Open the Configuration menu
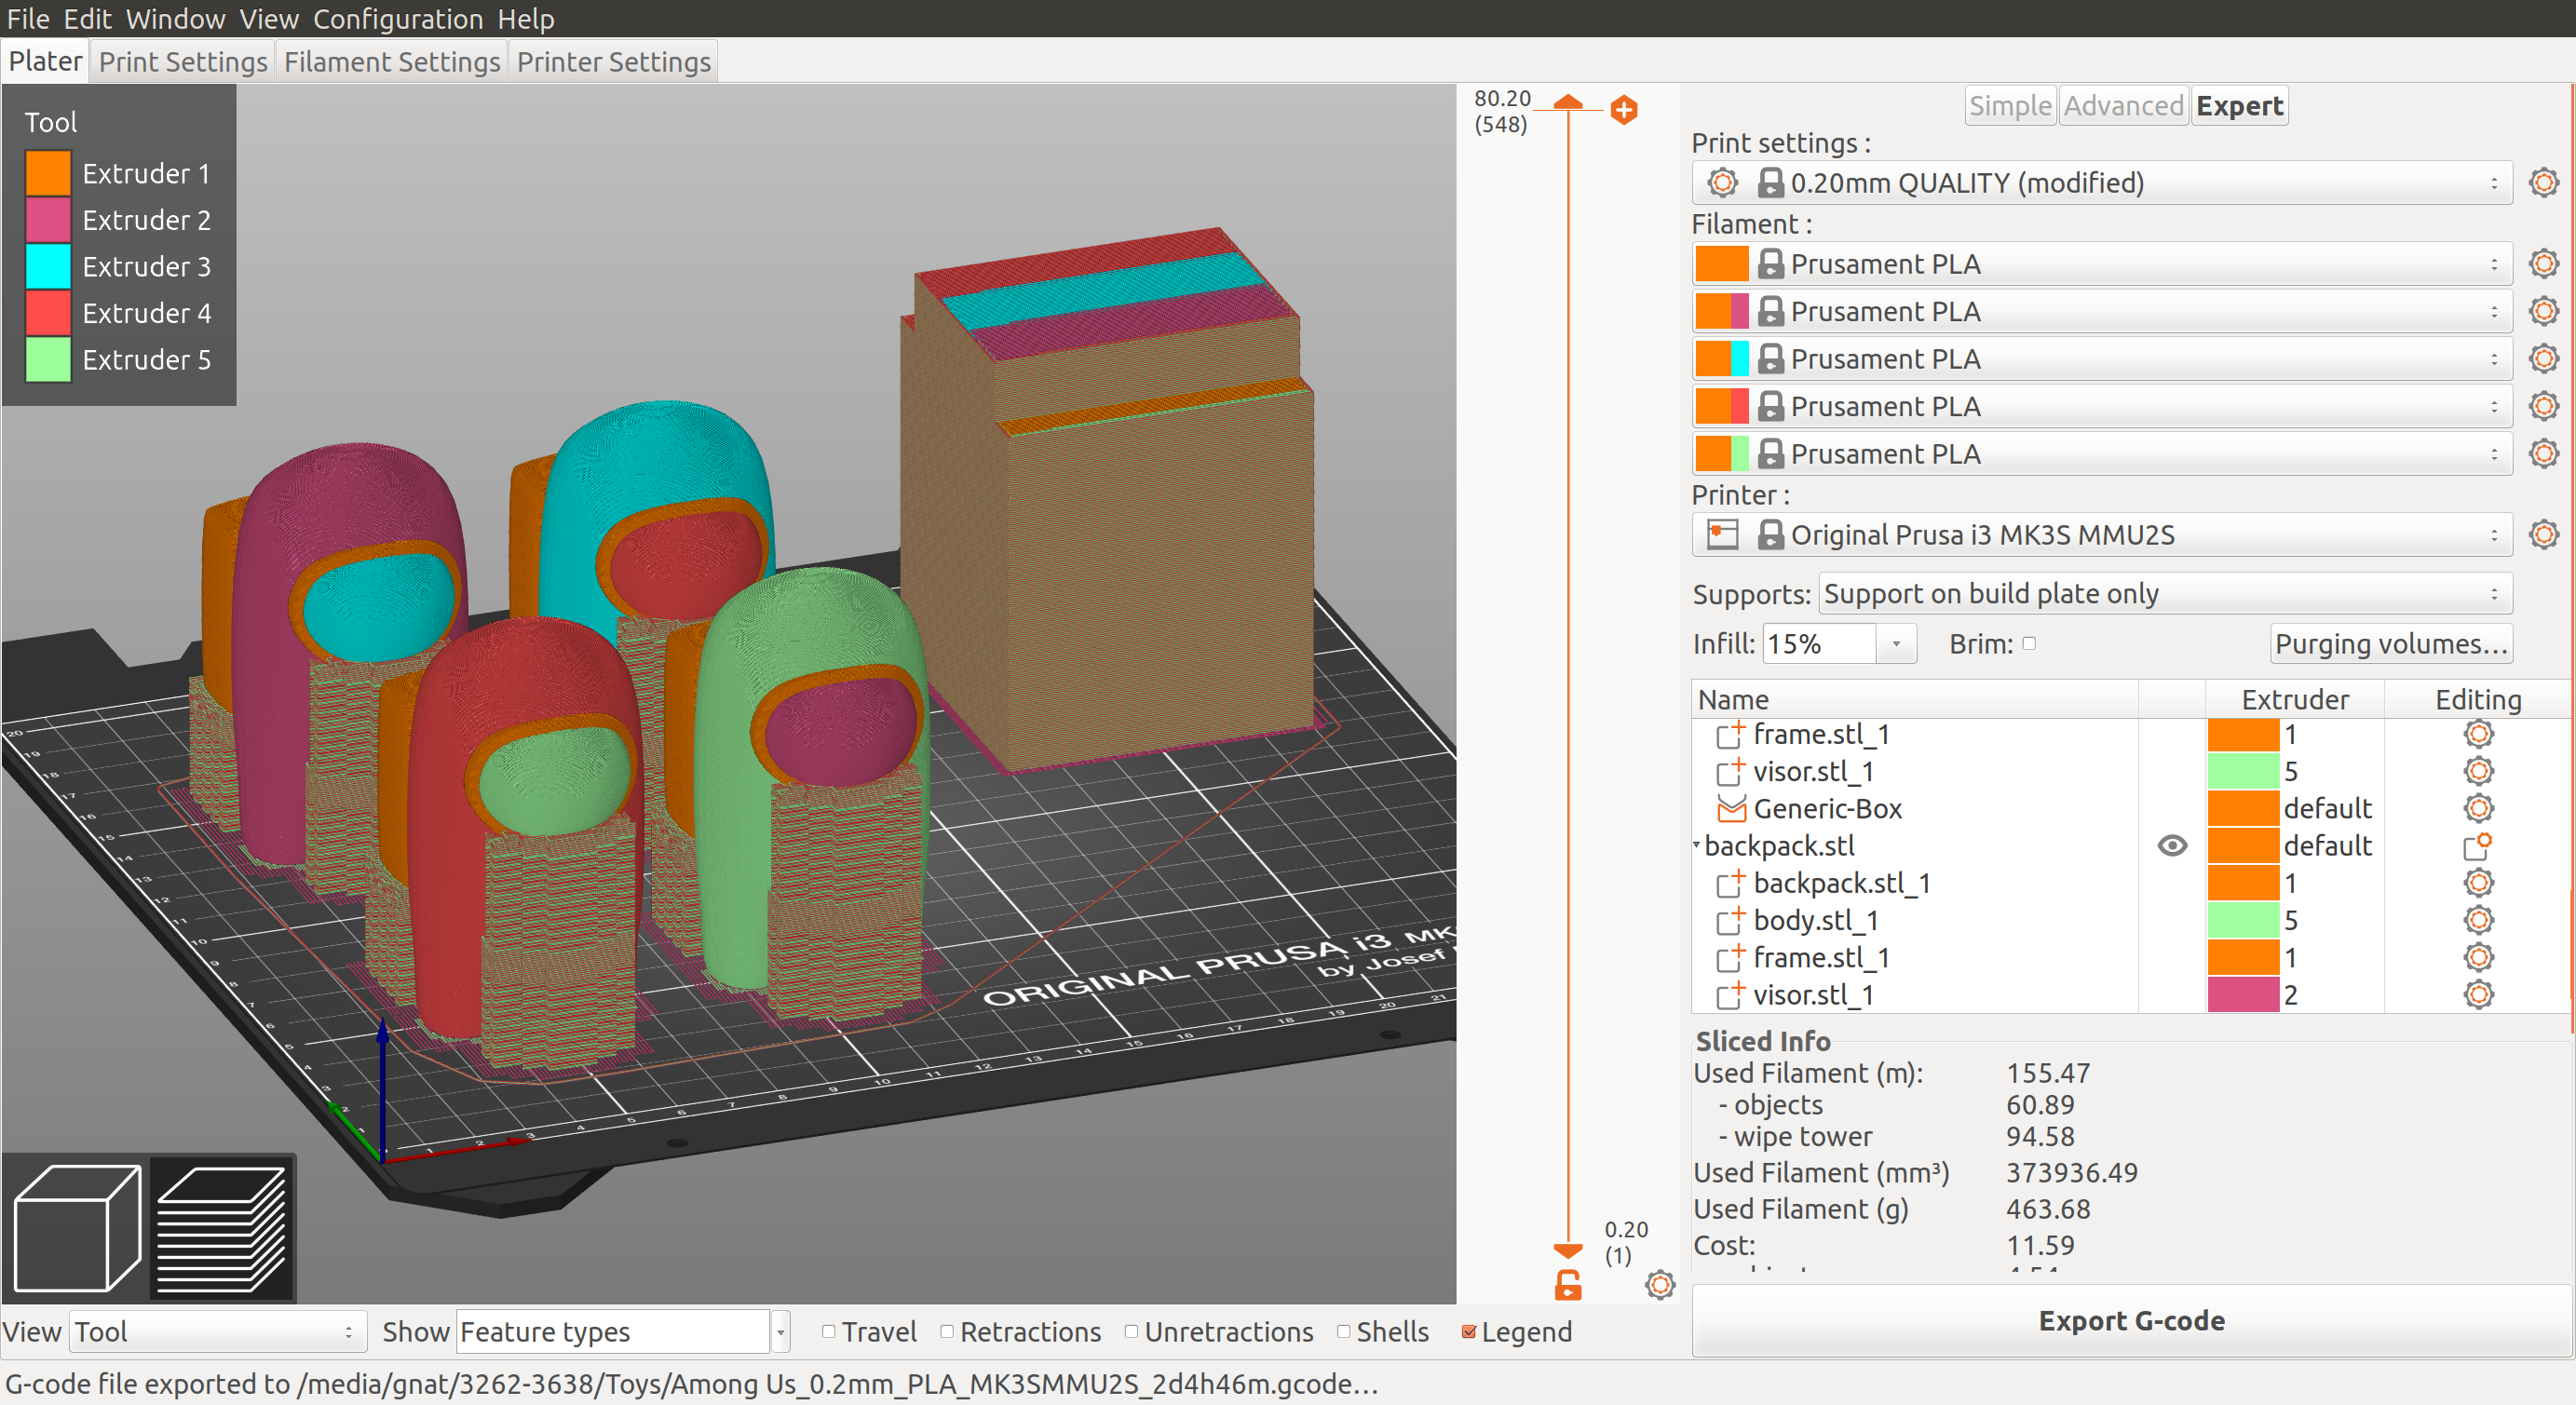Screen dimensions: 2576x1405 [398, 19]
